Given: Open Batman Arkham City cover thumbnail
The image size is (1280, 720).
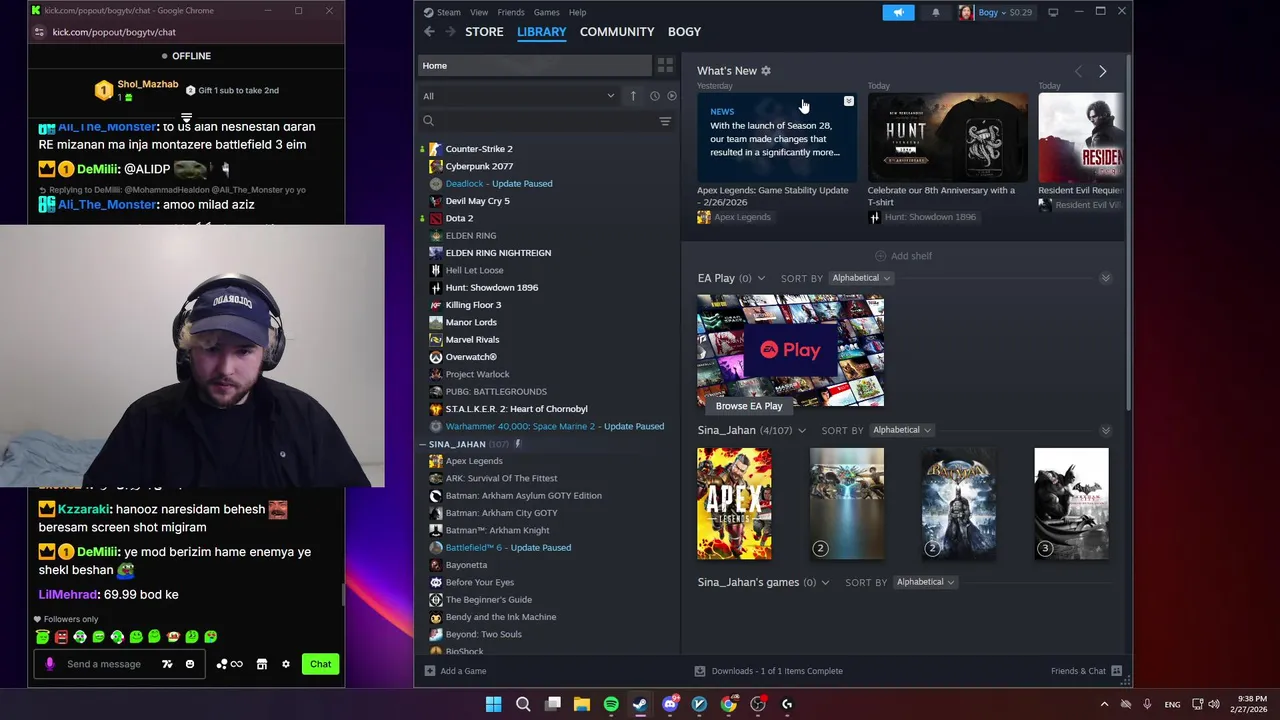Looking at the screenshot, I should [x=1071, y=503].
